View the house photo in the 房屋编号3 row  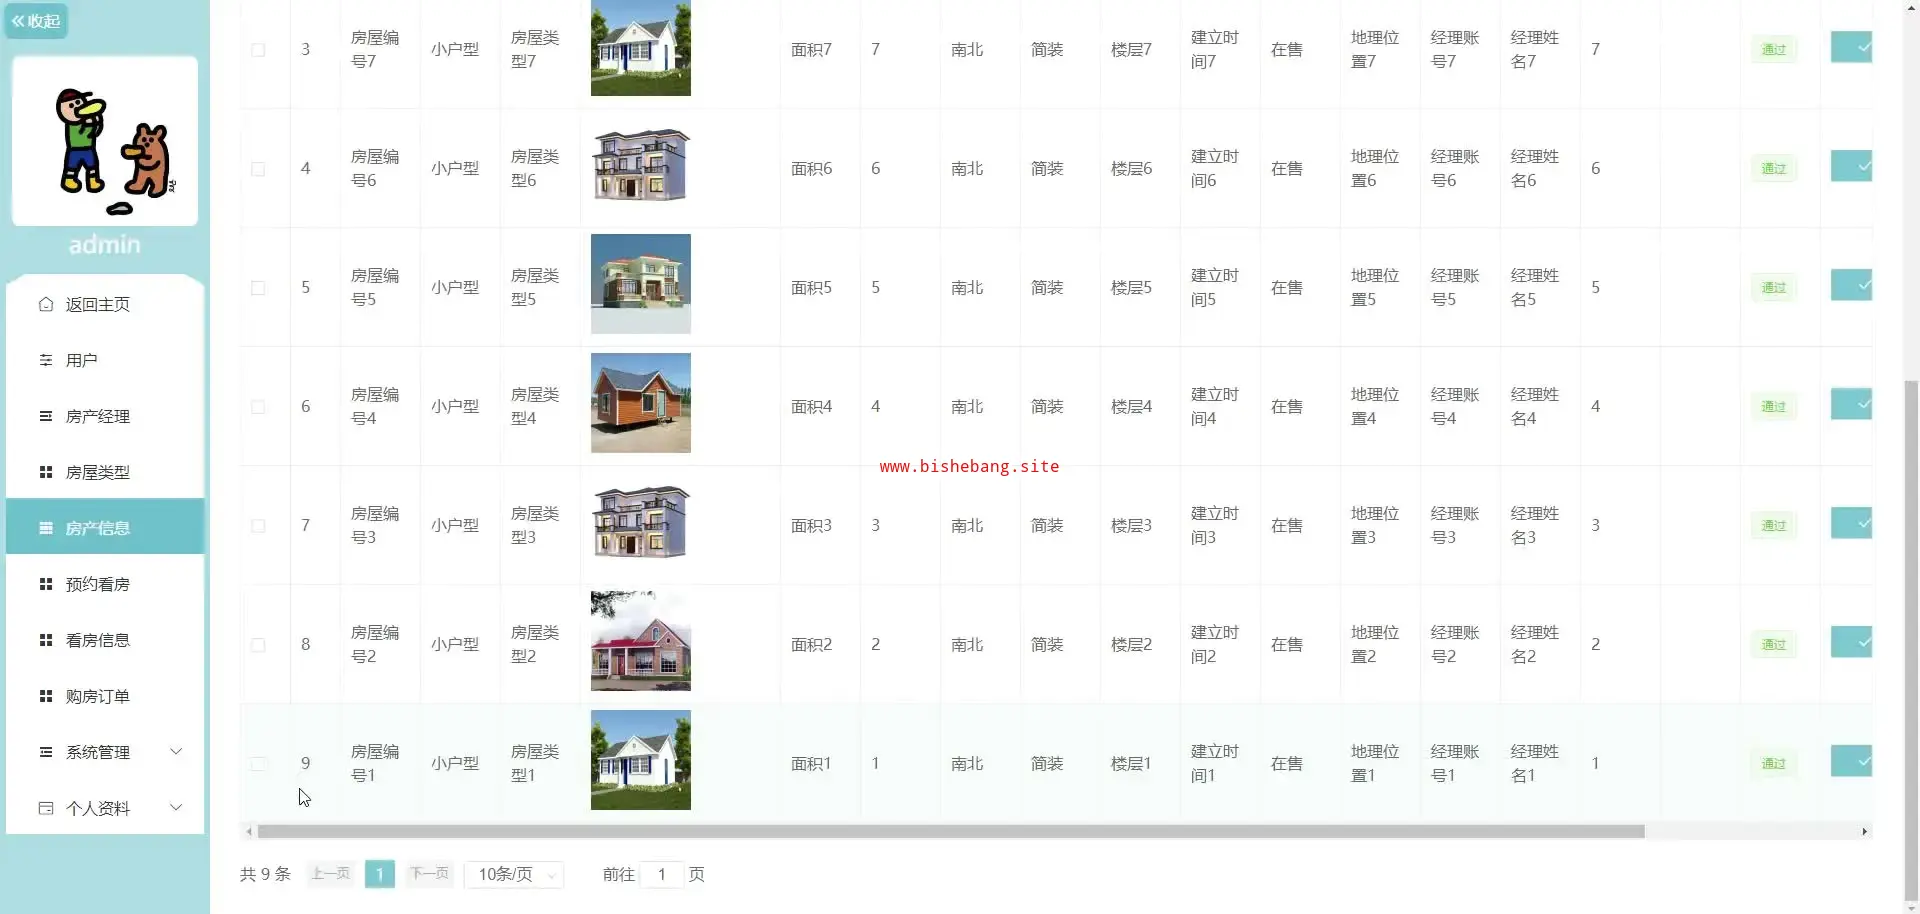tap(641, 522)
